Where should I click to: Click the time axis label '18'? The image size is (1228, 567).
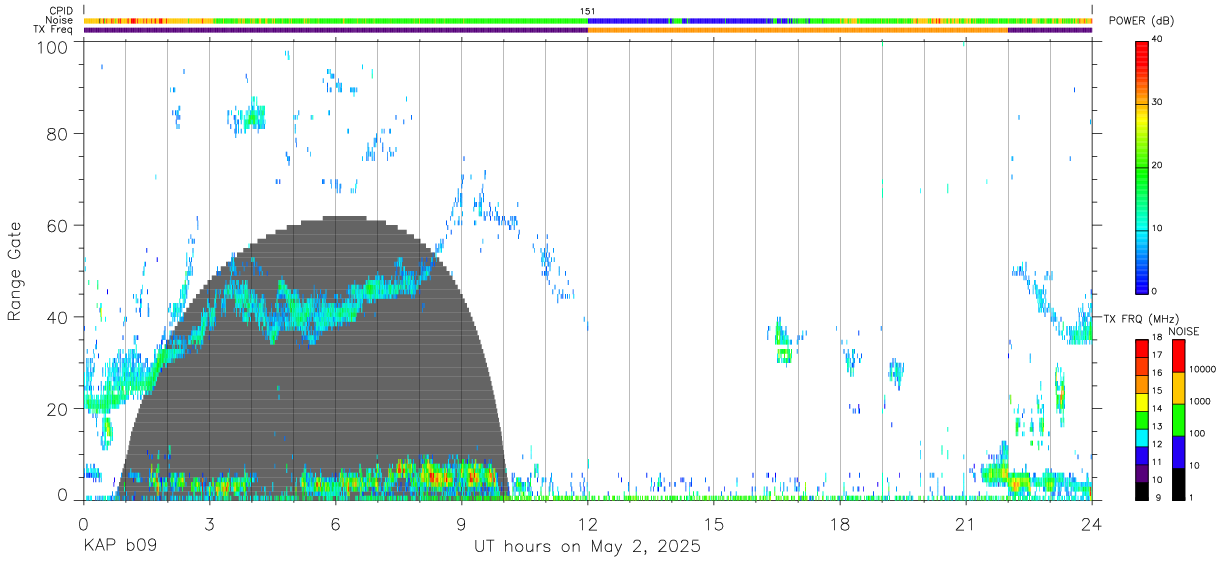click(840, 524)
